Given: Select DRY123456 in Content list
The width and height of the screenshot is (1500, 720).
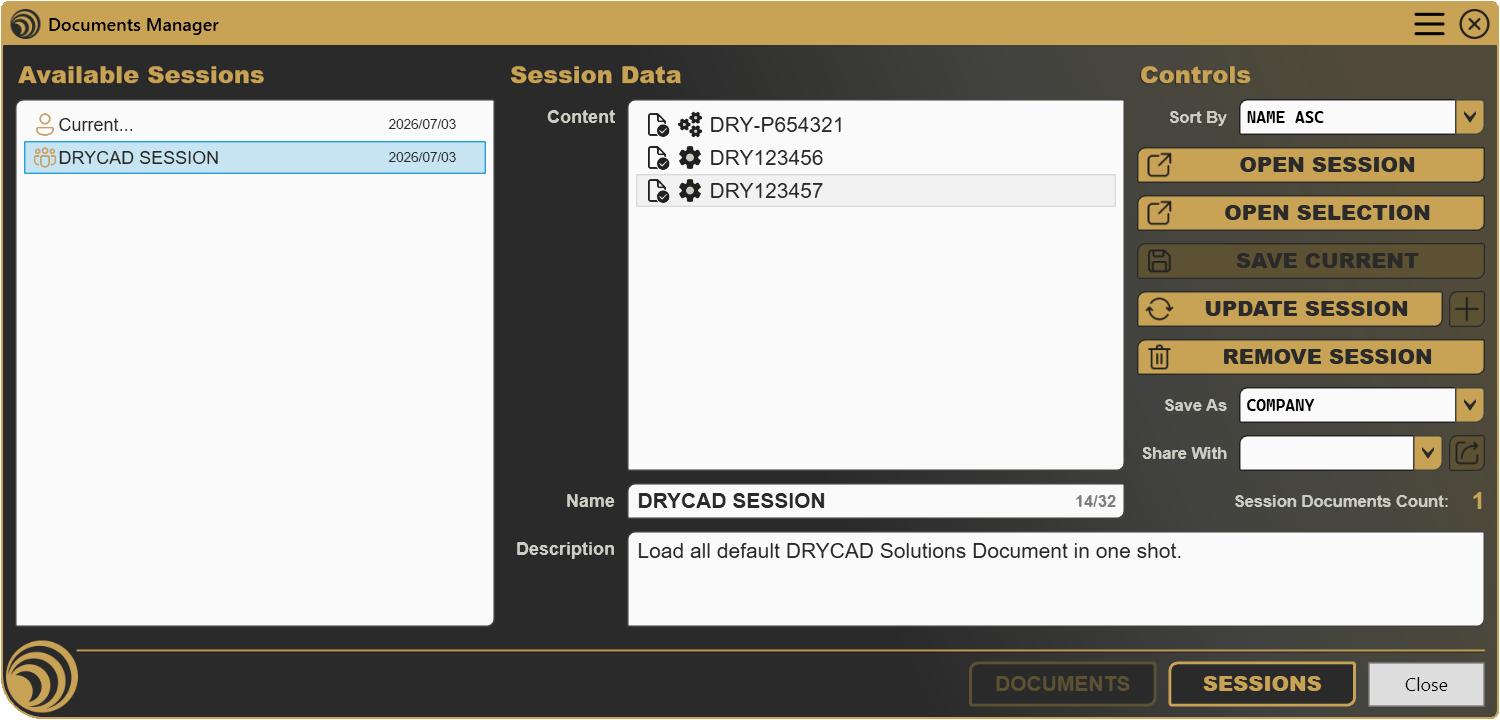Looking at the screenshot, I should pos(876,158).
